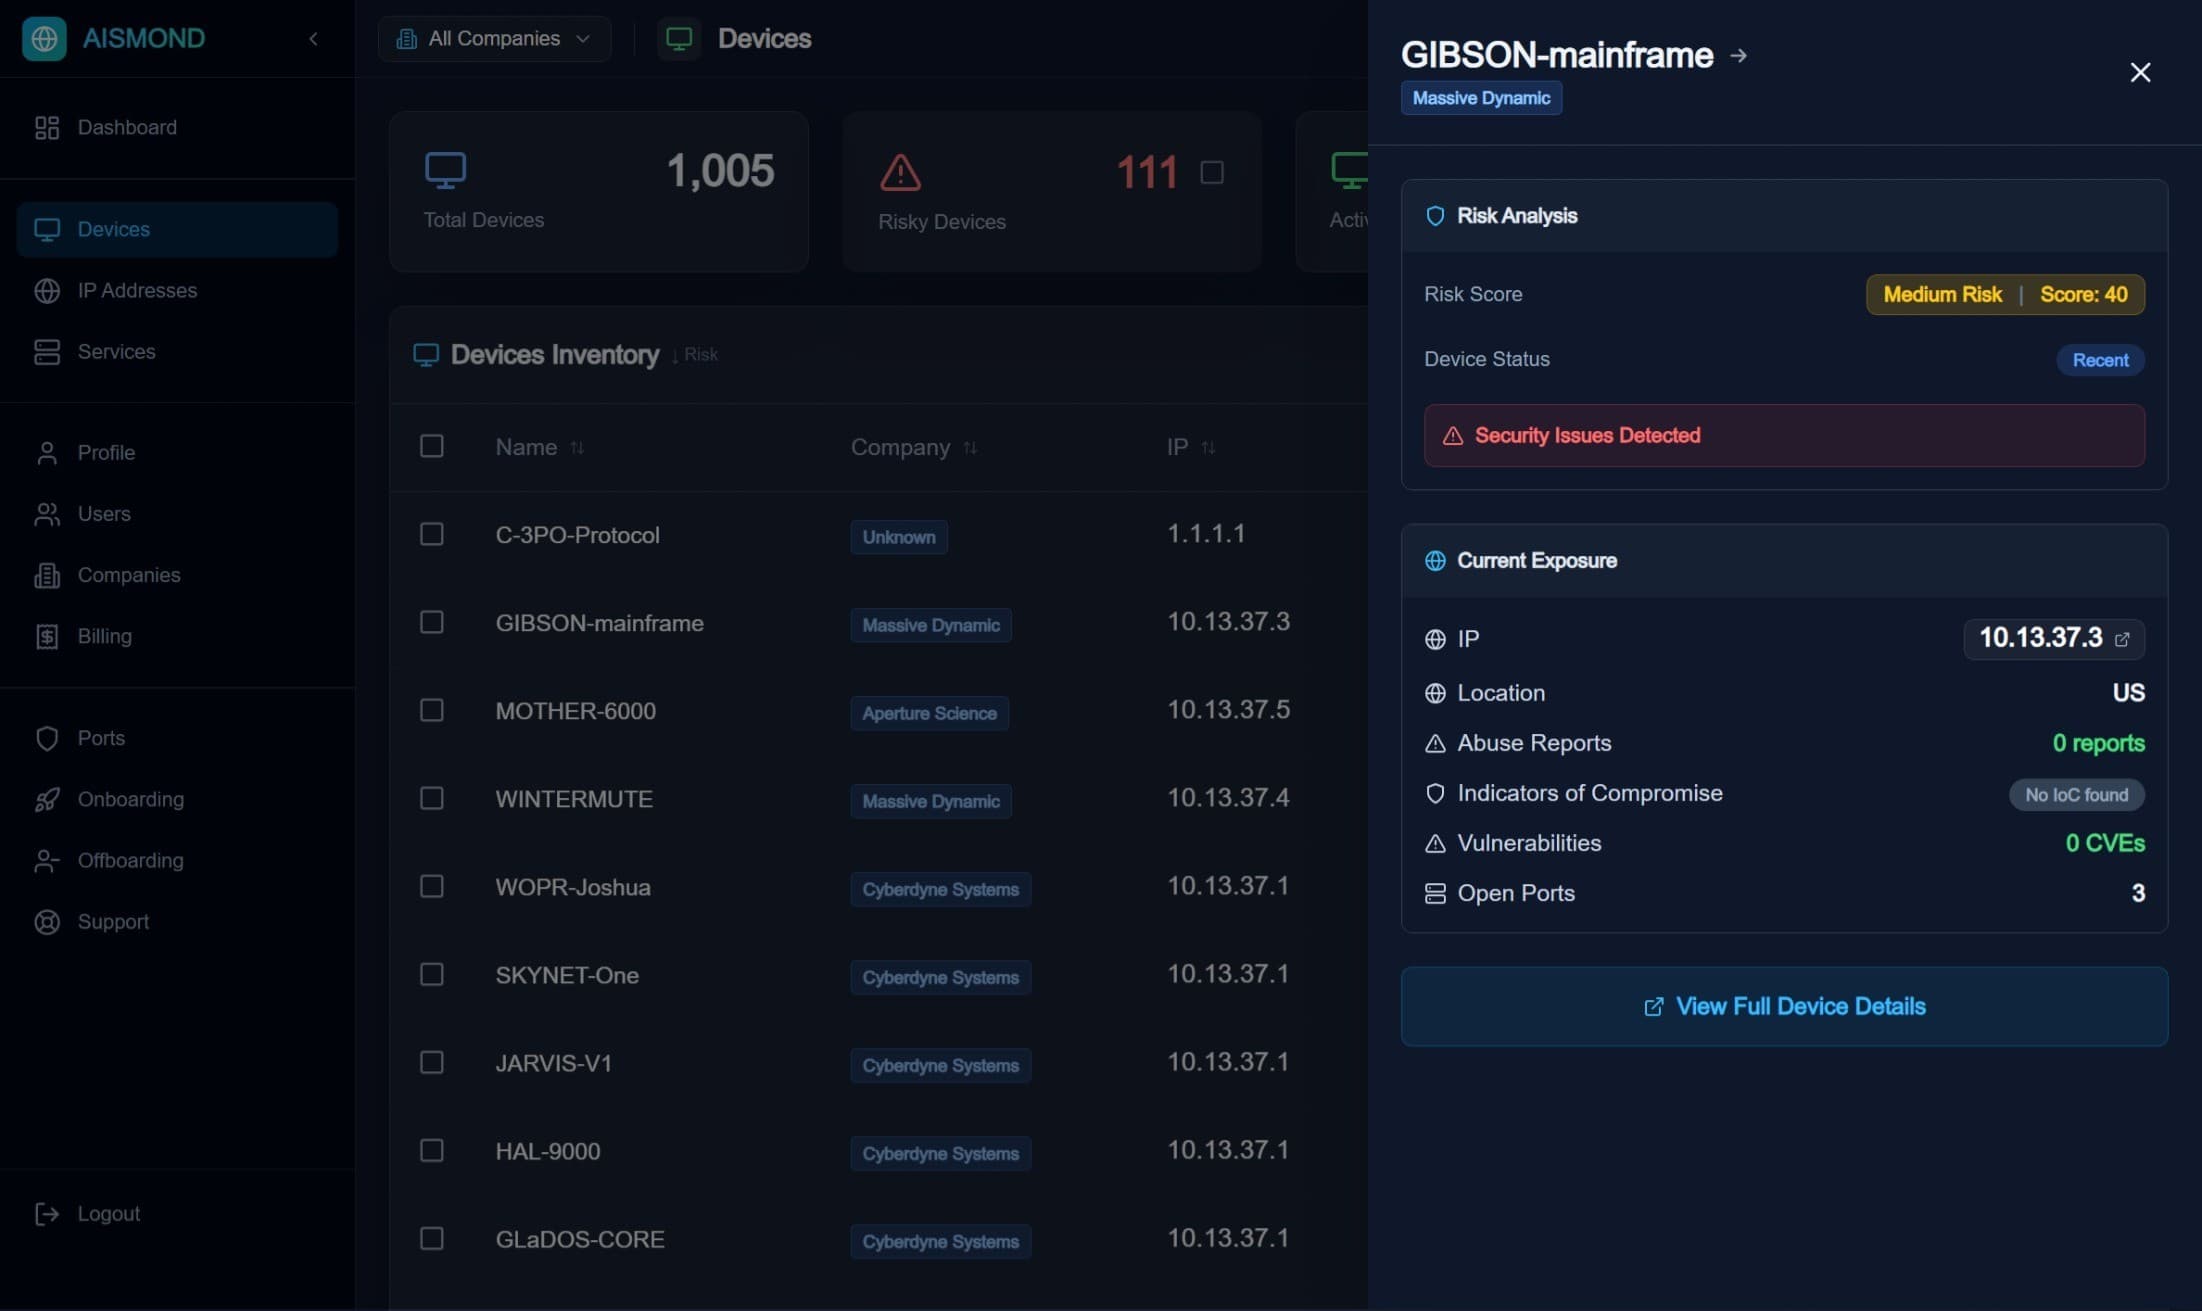Open the IP Addresses section via globe icon
The height and width of the screenshot is (1311, 2202).
point(47,290)
